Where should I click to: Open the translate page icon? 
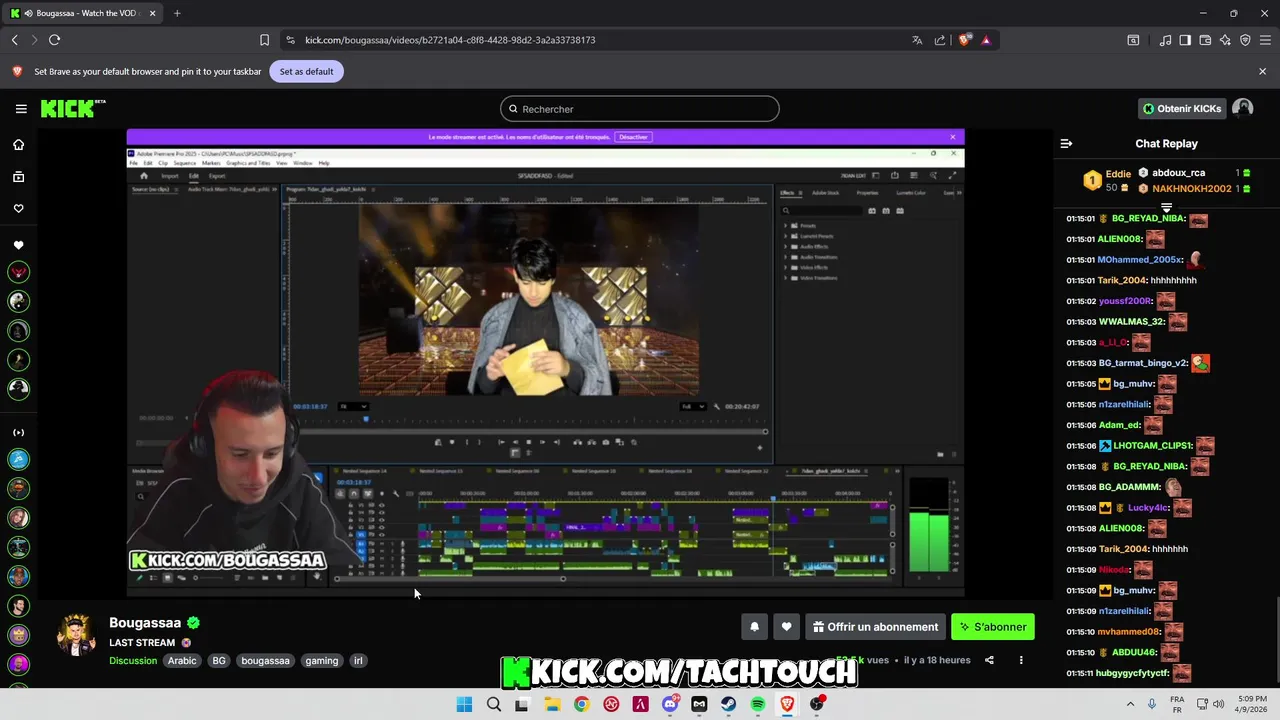[917, 40]
